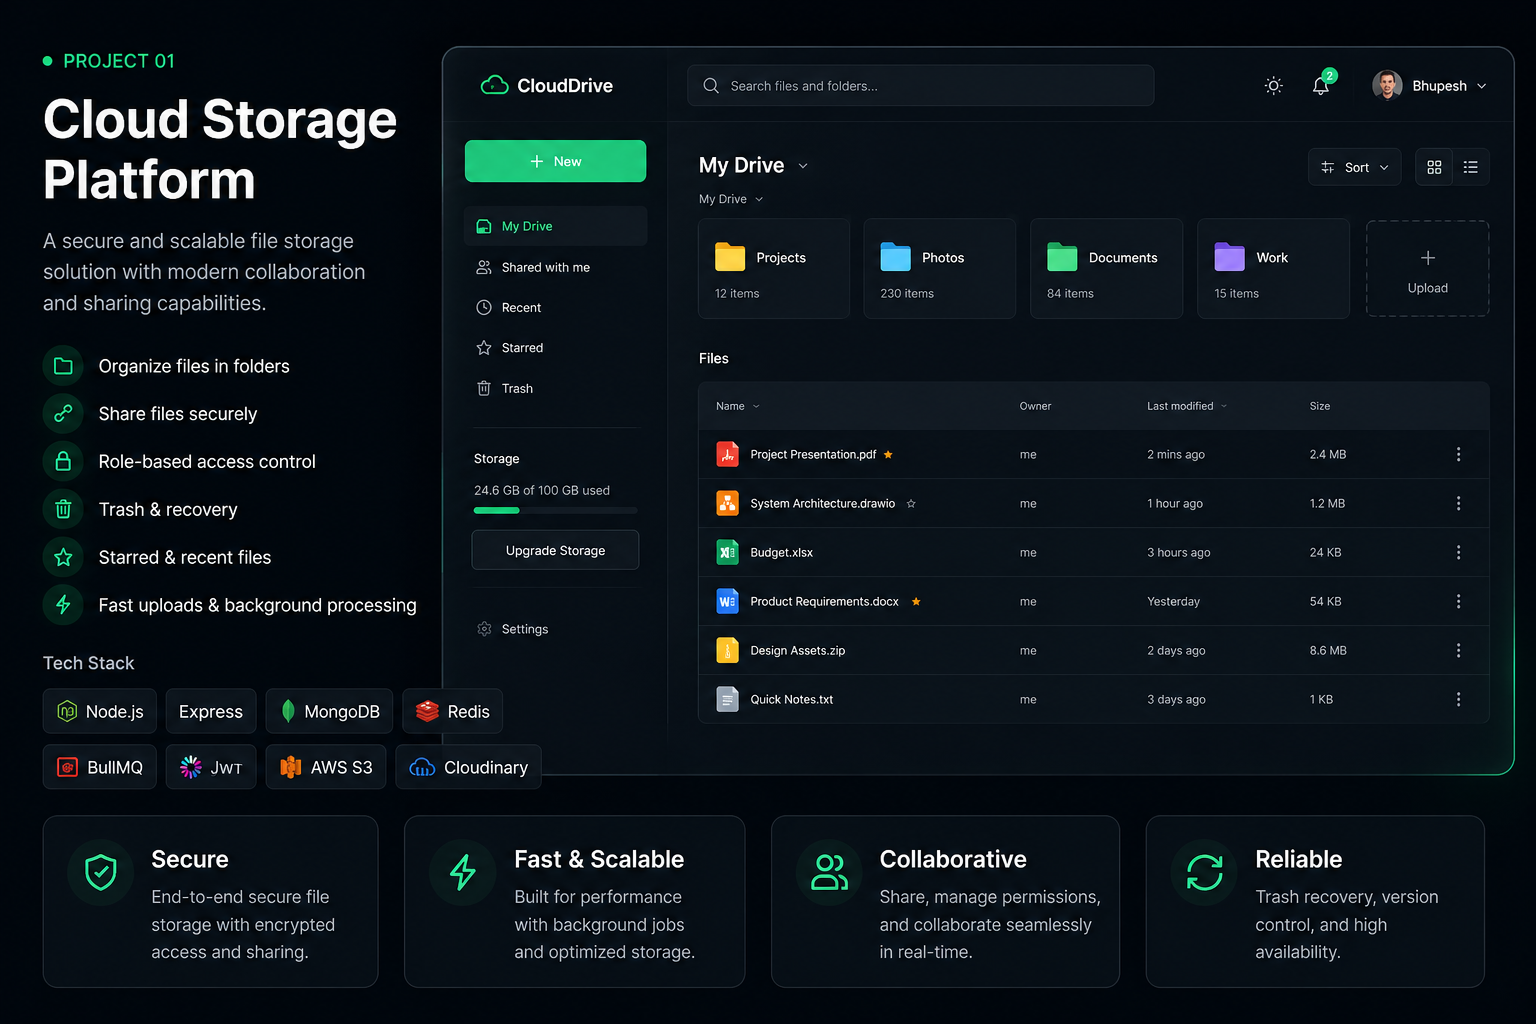Click the search magnifier icon
Screen dimensions: 1536x1024
(x=711, y=86)
